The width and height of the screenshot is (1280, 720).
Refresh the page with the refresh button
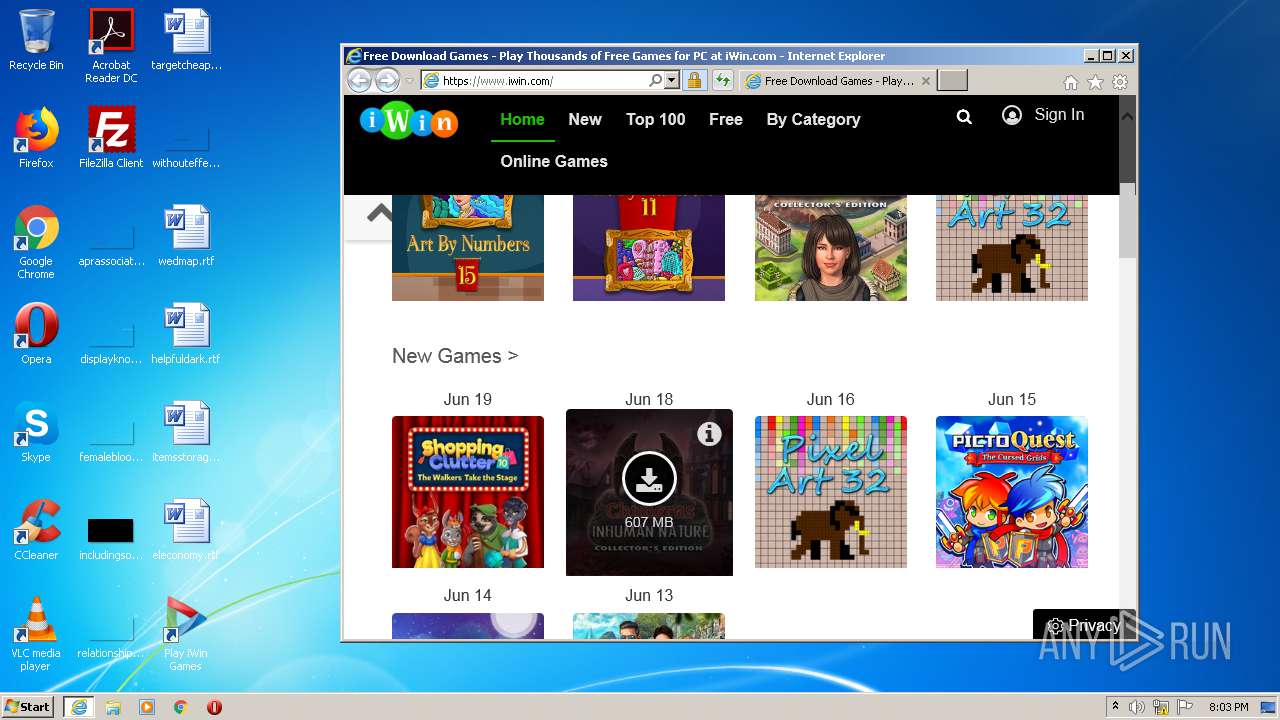tap(722, 81)
